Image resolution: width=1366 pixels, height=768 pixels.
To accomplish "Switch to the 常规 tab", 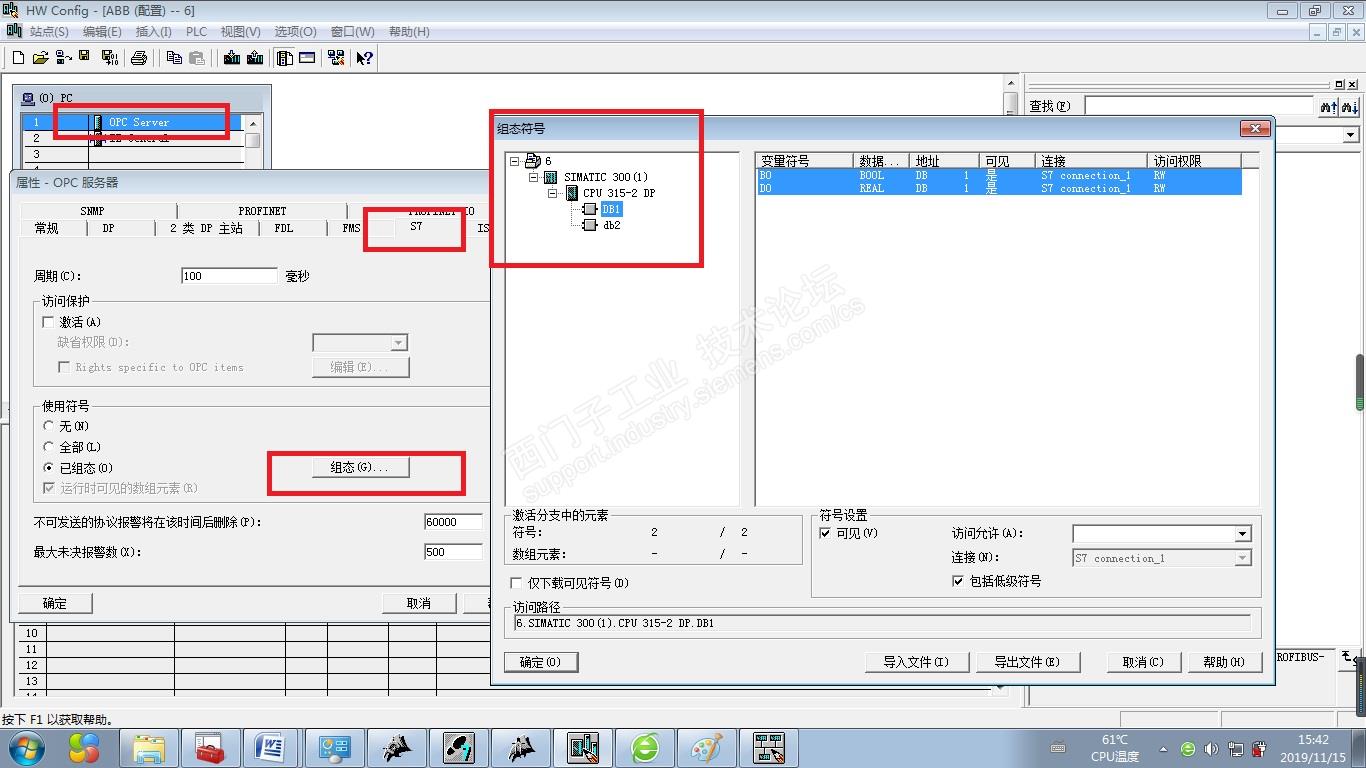I will (x=47, y=228).
